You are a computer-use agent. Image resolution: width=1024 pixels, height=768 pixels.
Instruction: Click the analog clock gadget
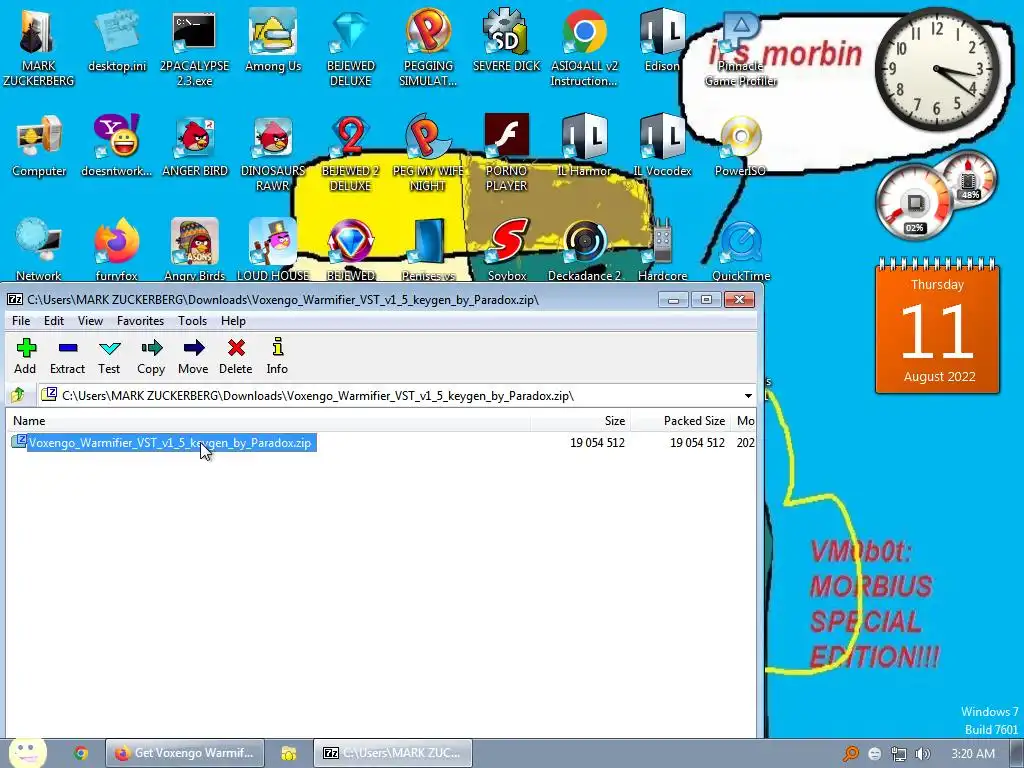click(x=937, y=68)
